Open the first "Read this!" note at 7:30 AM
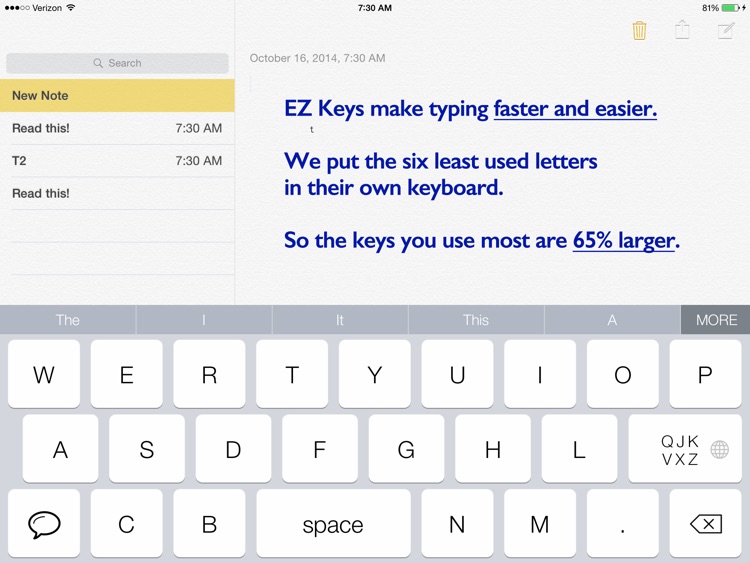The image size is (750, 563). click(117, 128)
